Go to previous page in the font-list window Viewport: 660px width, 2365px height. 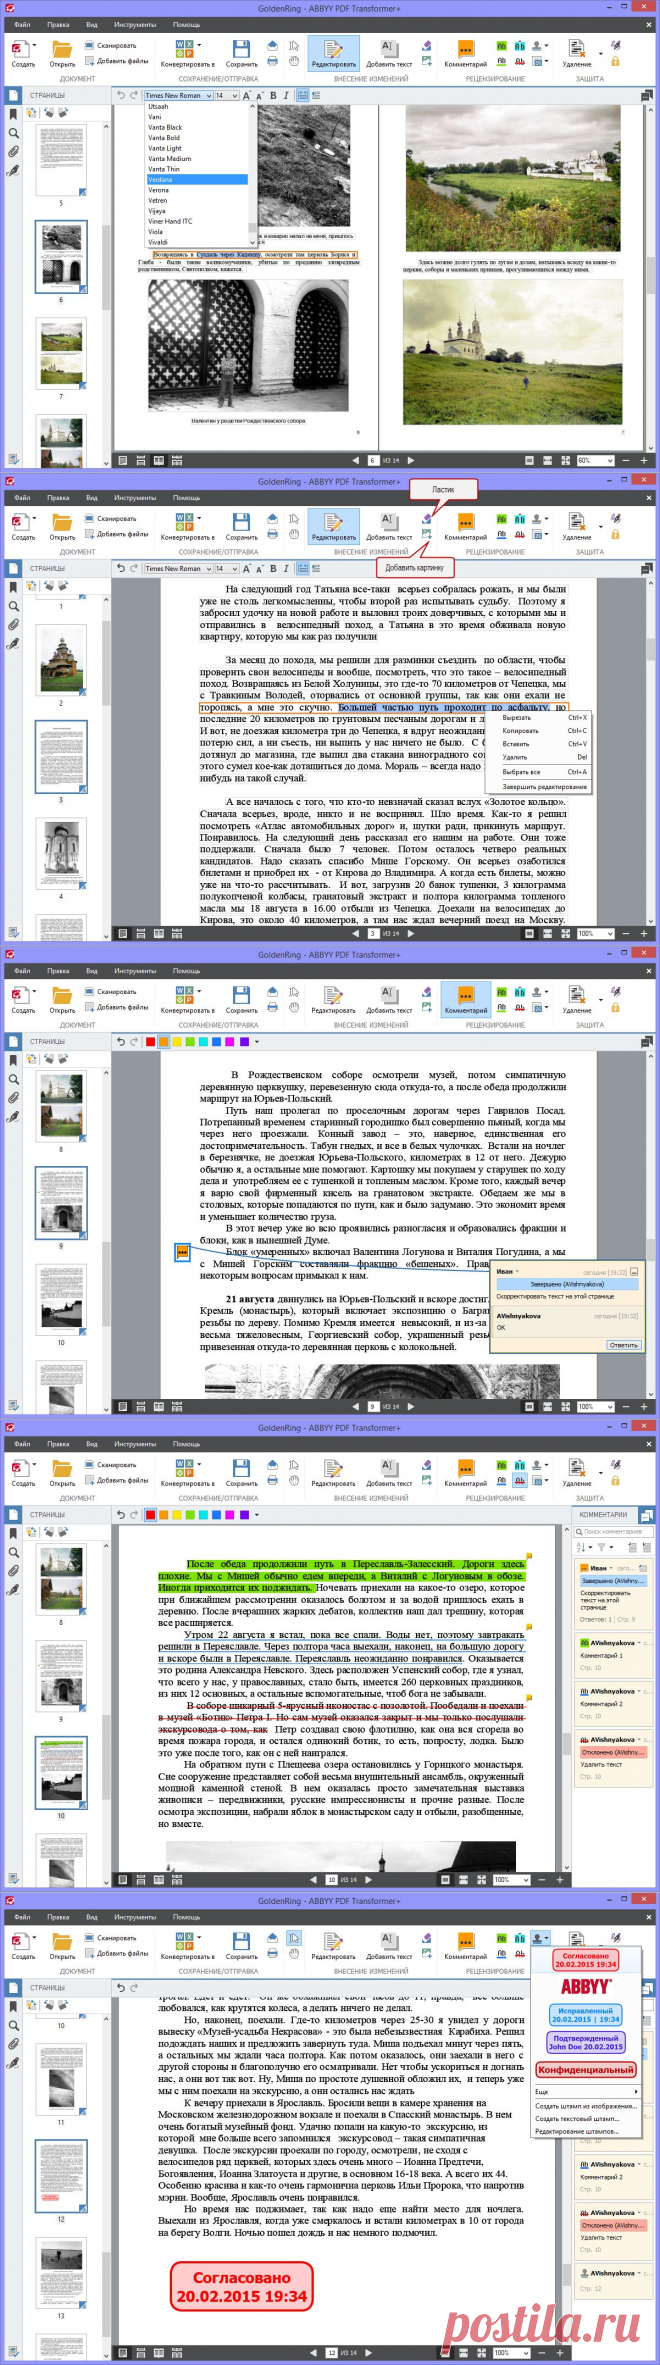[x=355, y=460]
